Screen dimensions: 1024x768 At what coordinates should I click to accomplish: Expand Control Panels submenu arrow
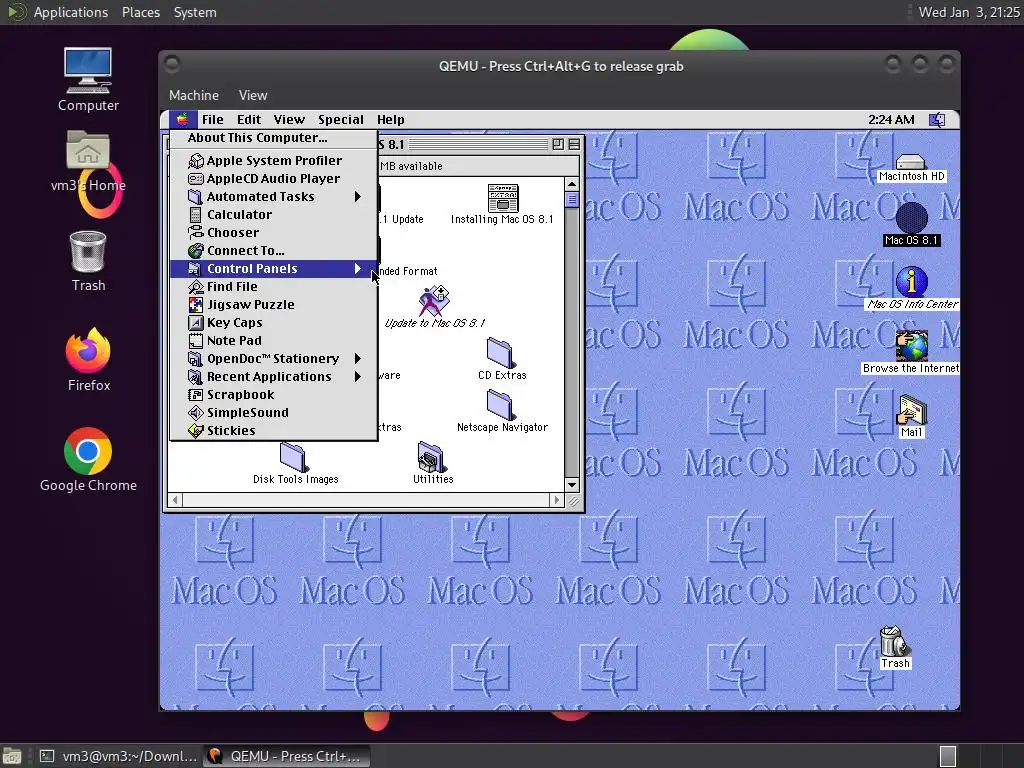357,268
